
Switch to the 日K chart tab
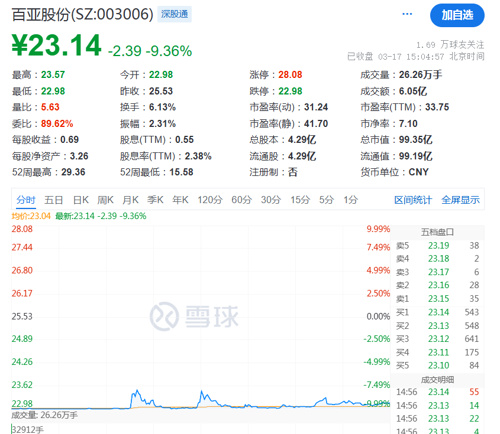81,200
